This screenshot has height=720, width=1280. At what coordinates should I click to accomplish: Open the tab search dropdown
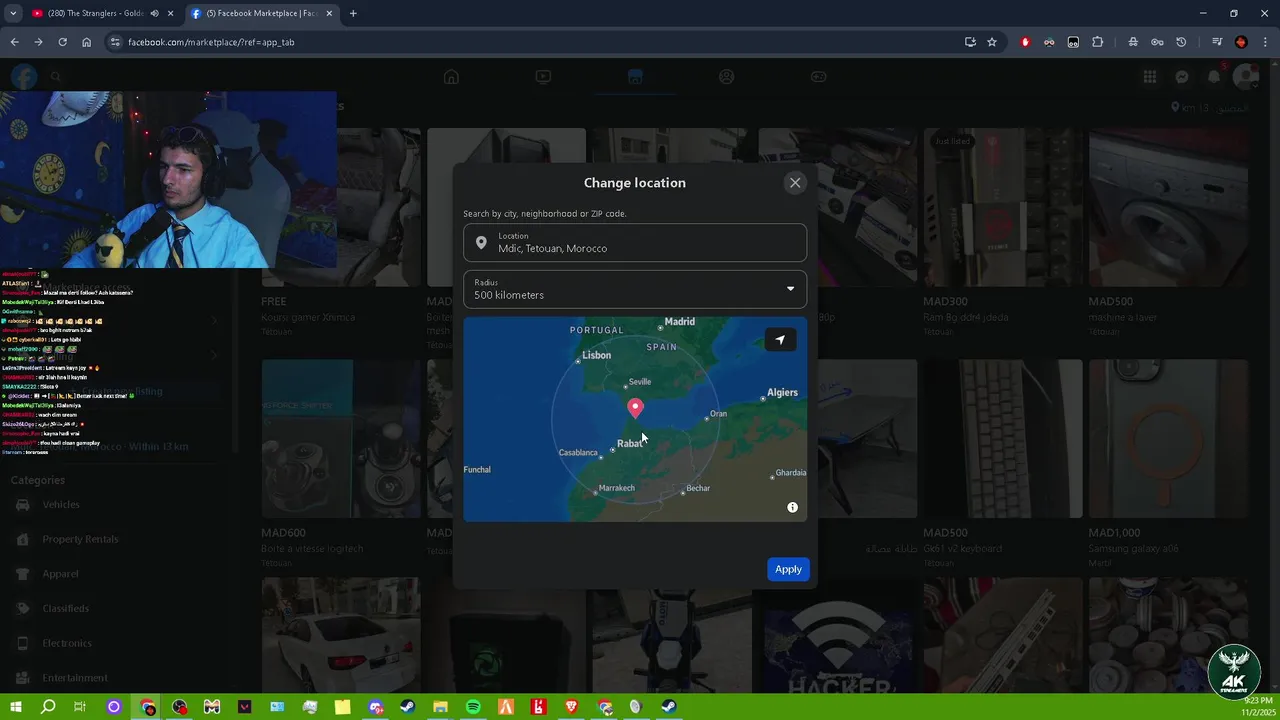click(x=13, y=13)
